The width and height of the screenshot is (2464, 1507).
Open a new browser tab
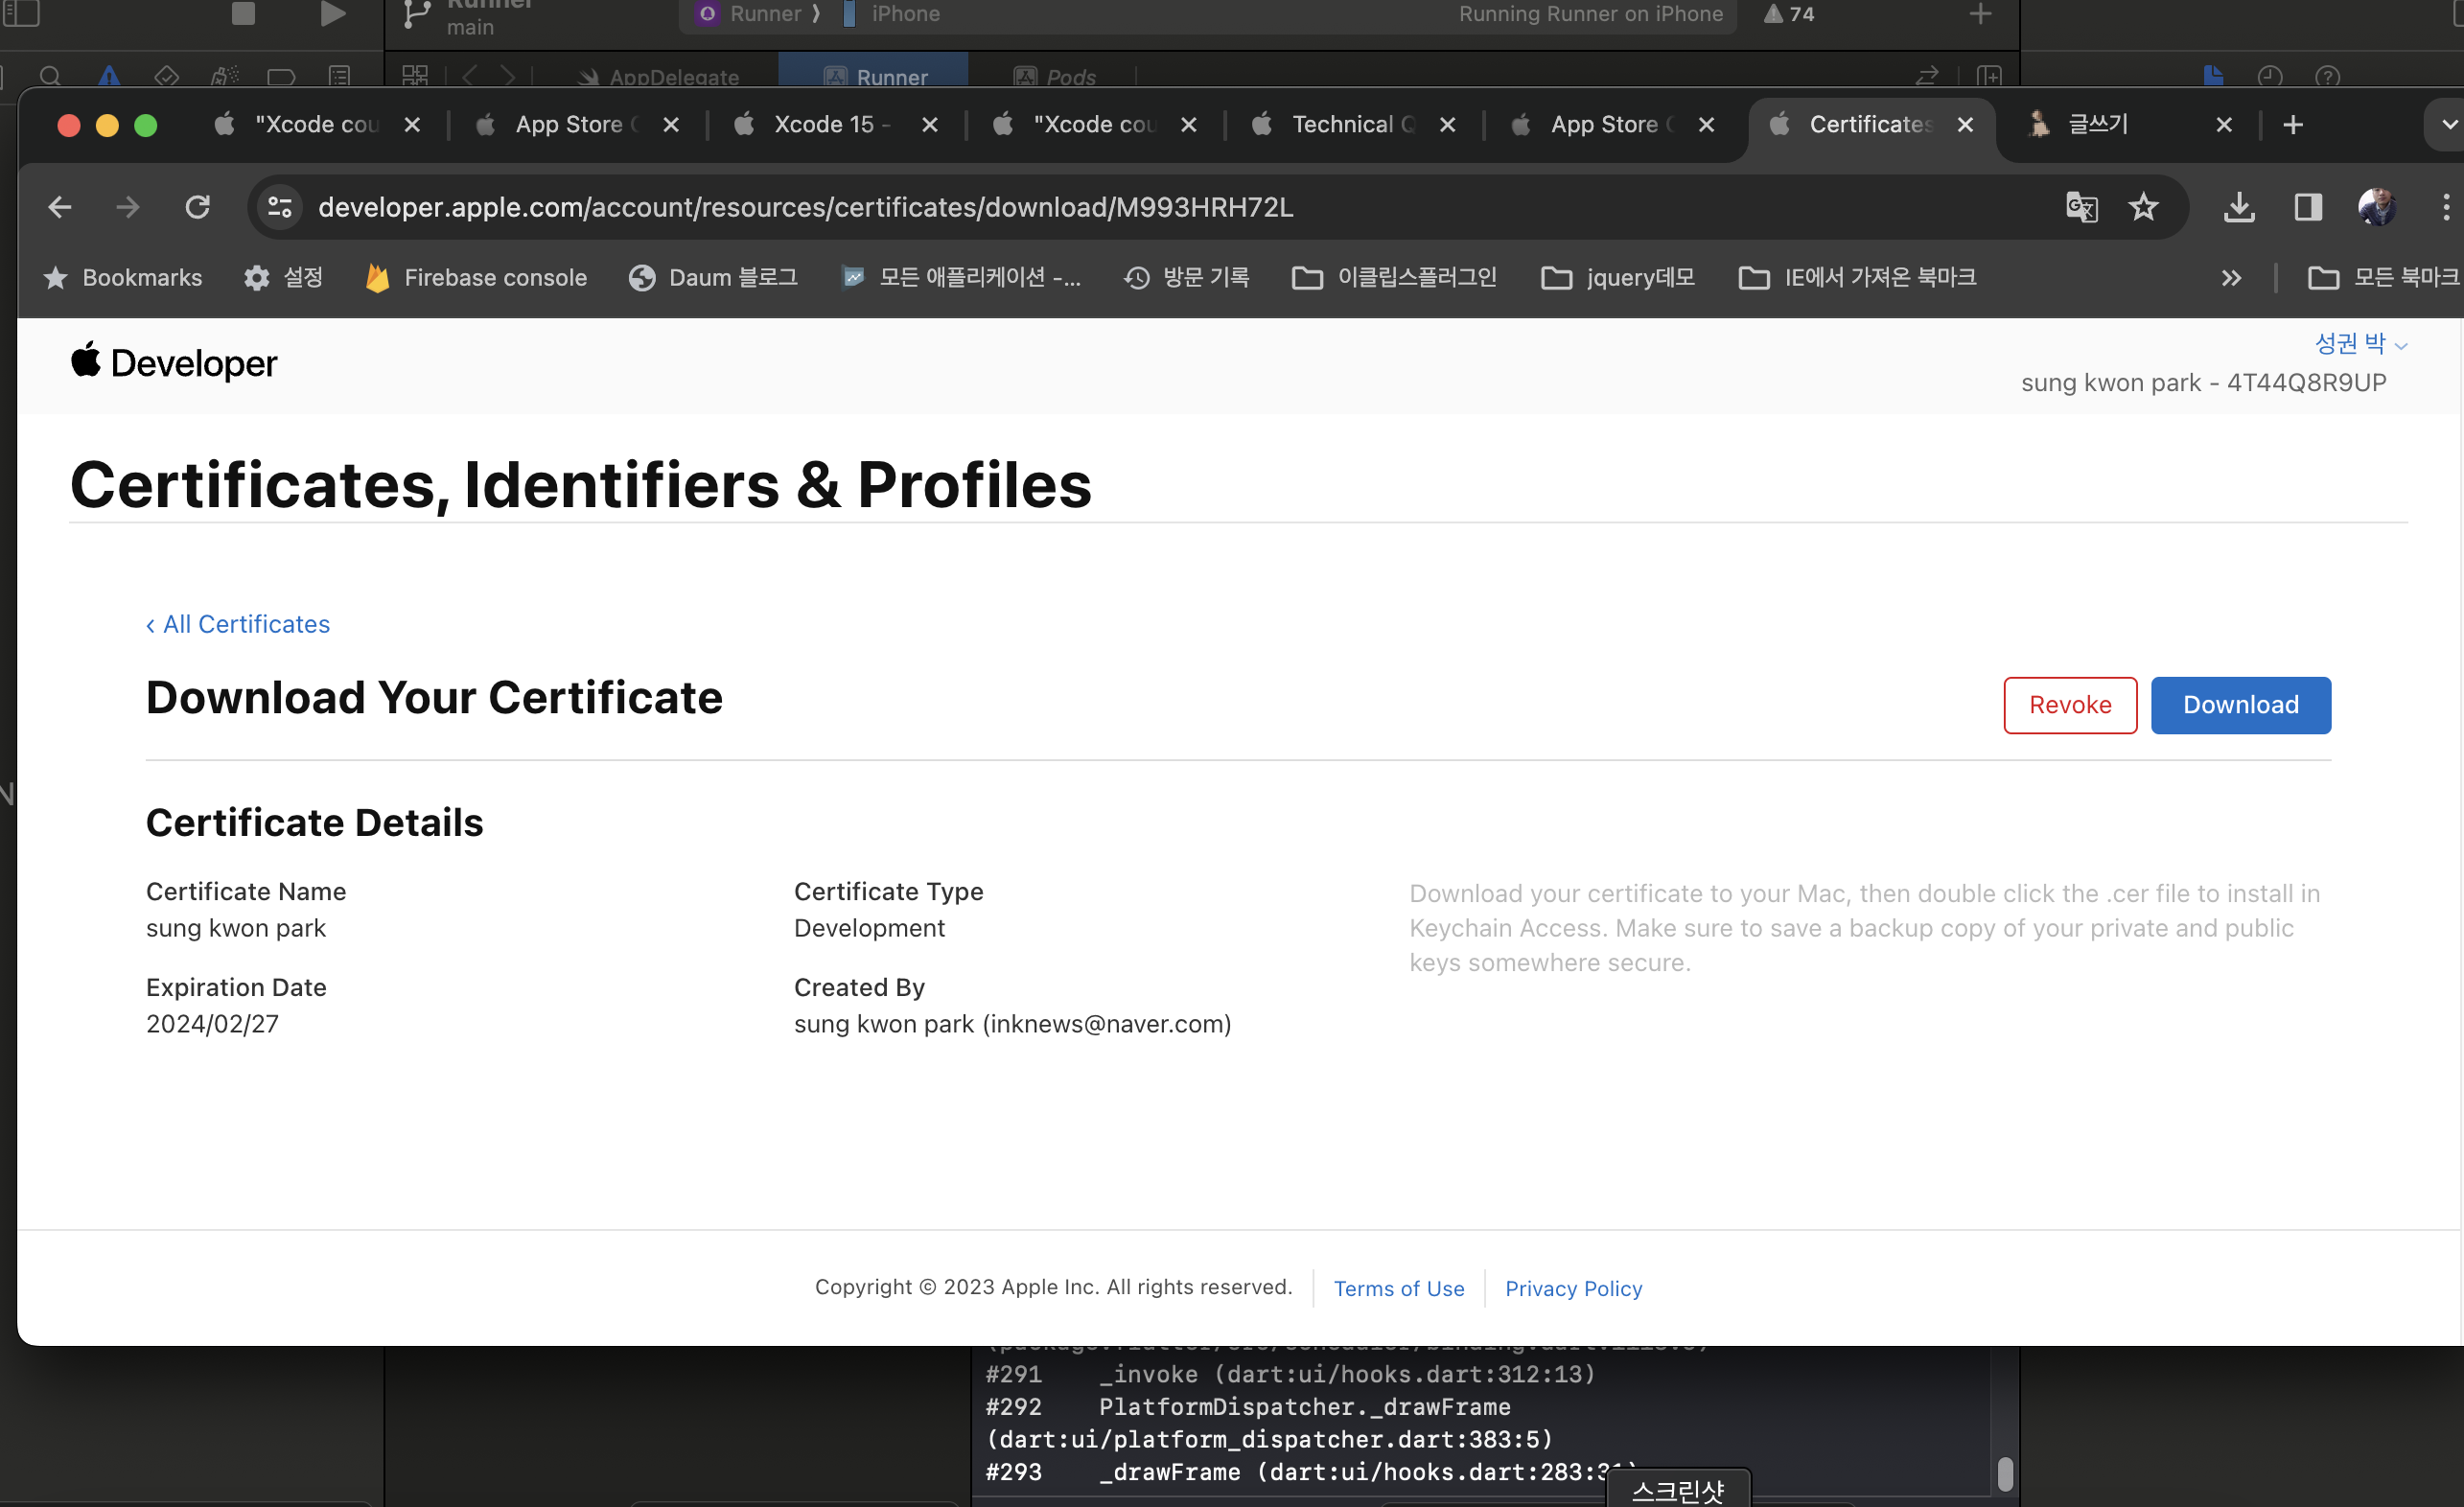tap(2293, 125)
